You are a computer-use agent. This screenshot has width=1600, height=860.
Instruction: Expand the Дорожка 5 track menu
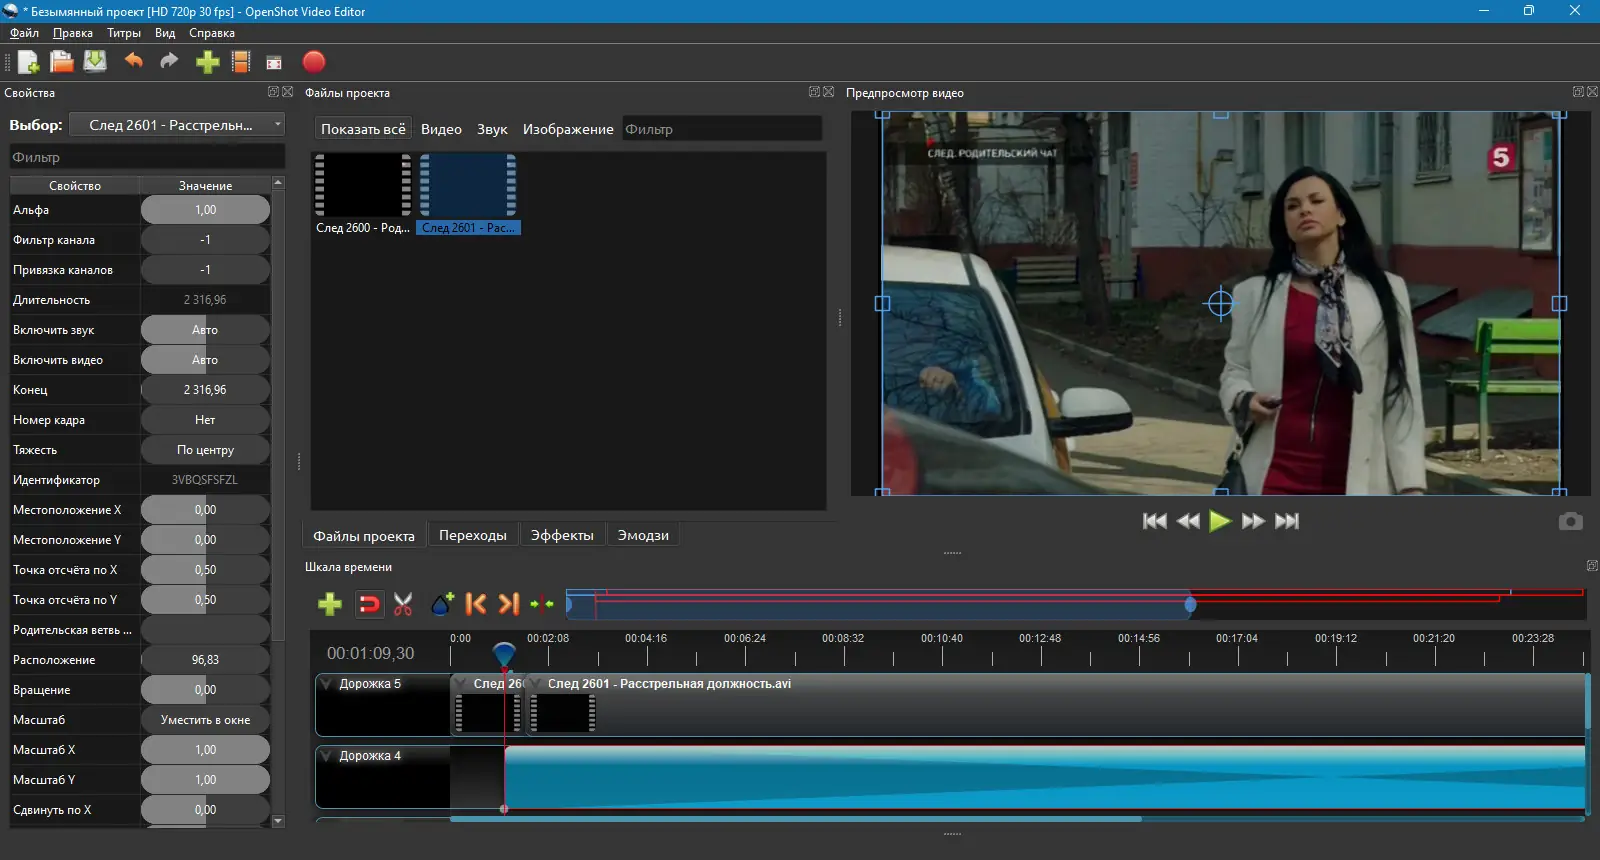click(327, 684)
